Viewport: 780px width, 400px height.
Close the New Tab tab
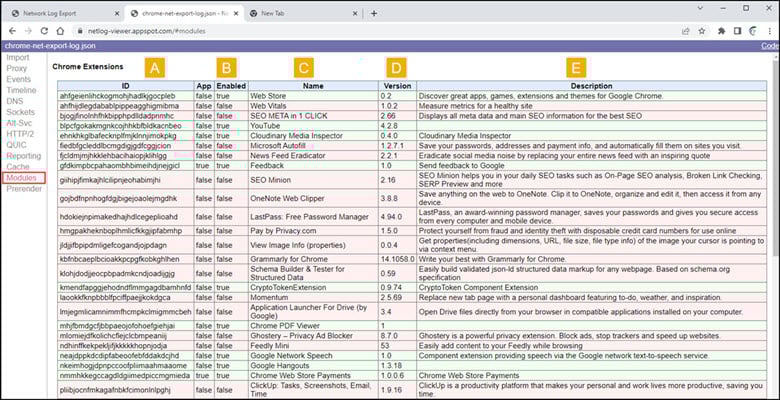355,13
